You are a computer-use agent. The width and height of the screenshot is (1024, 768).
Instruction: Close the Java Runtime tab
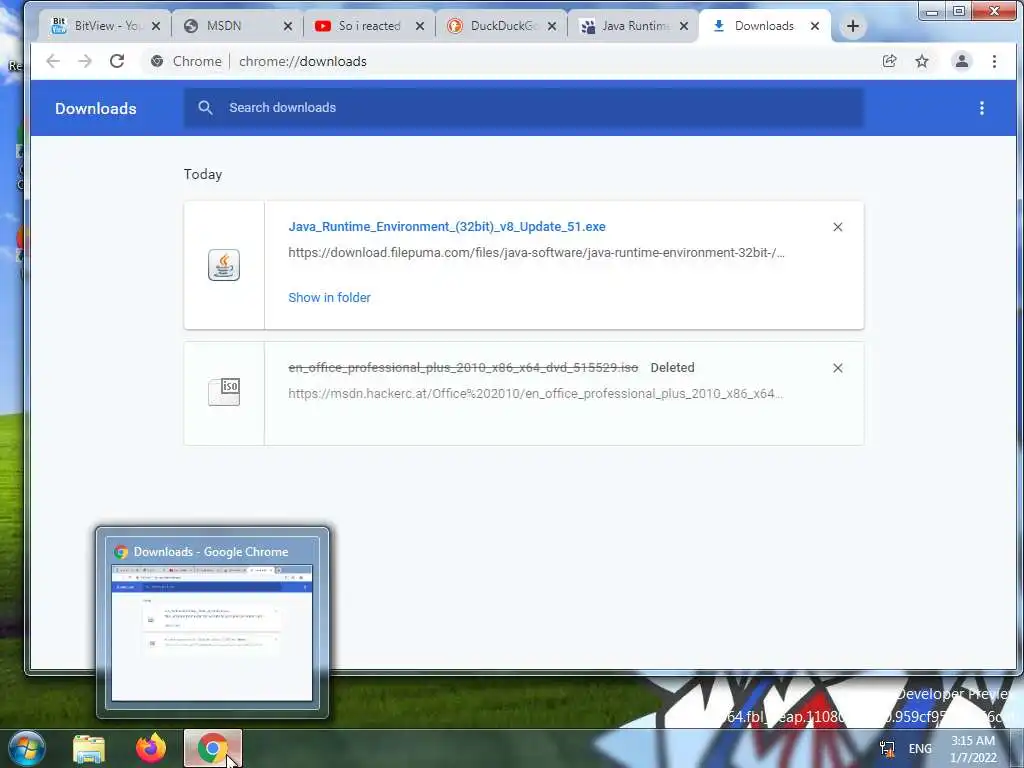click(x=684, y=26)
